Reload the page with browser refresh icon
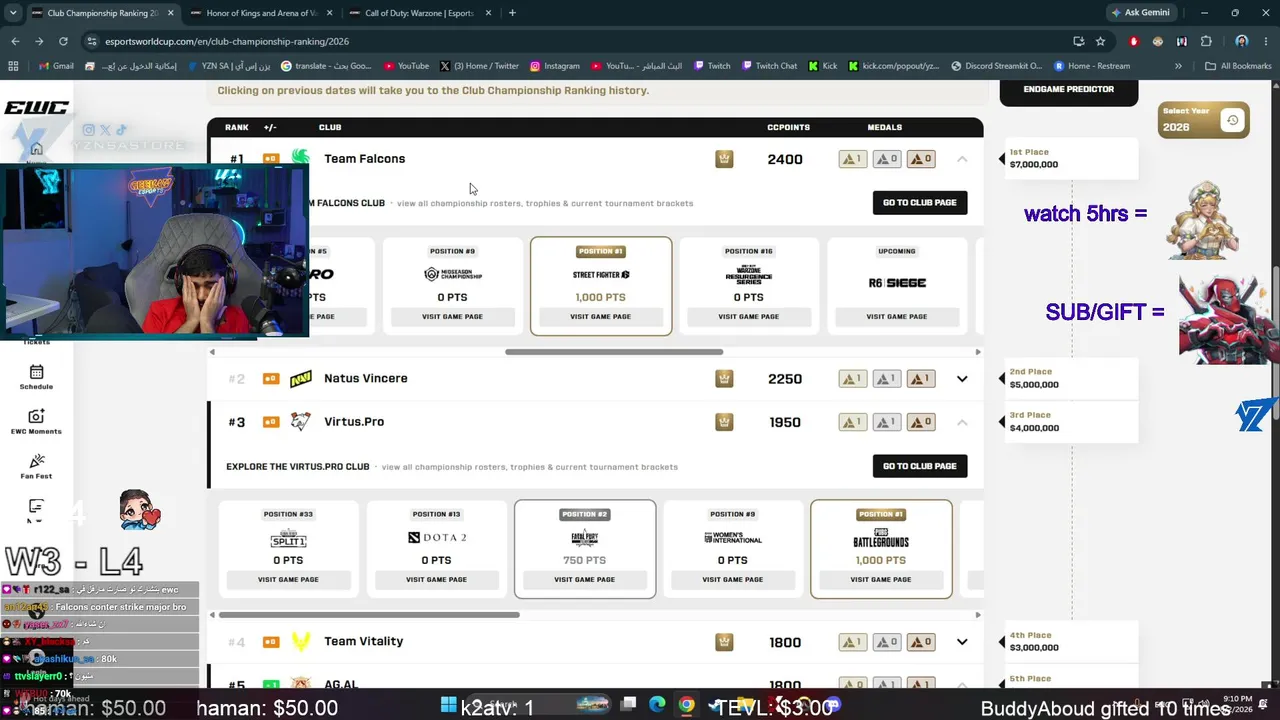Viewport: 1280px width, 720px height. point(63,41)
